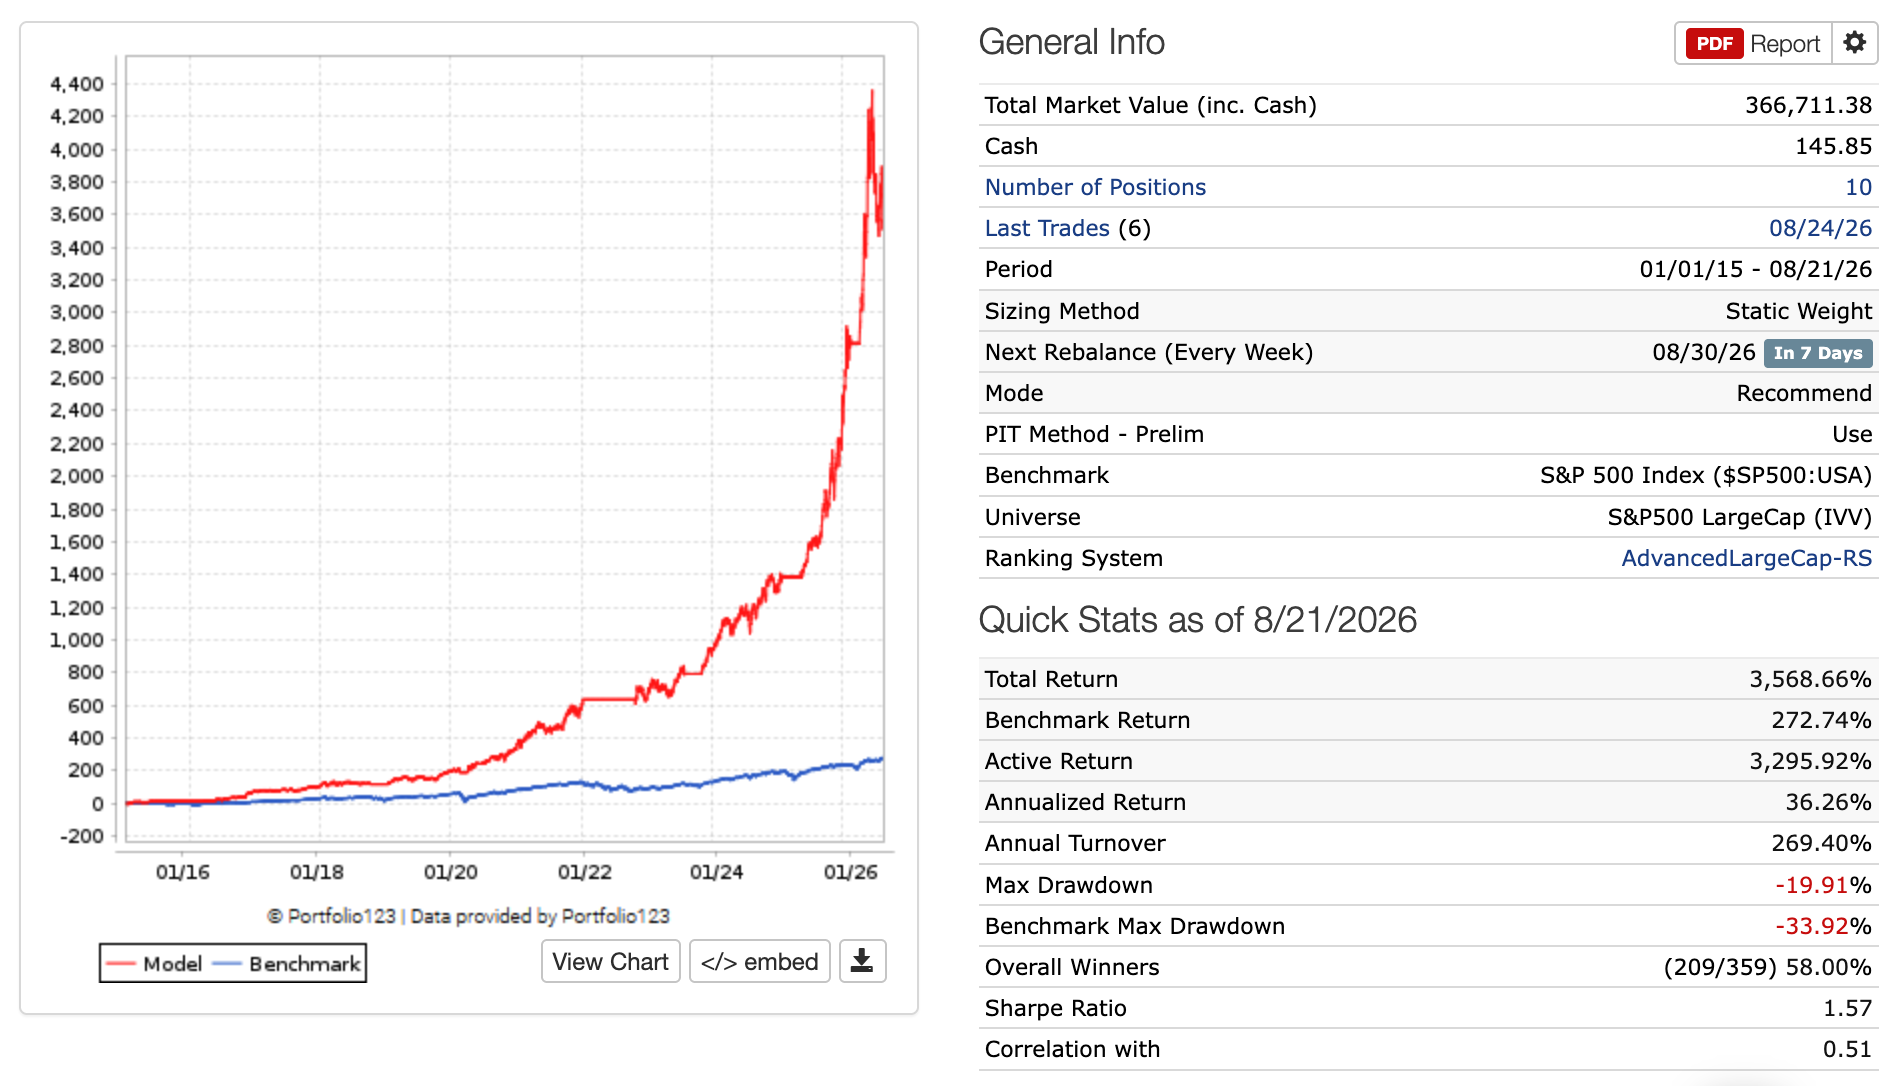Click the Quick Stats as of 8/21/2026 heading

(1197, 620)
